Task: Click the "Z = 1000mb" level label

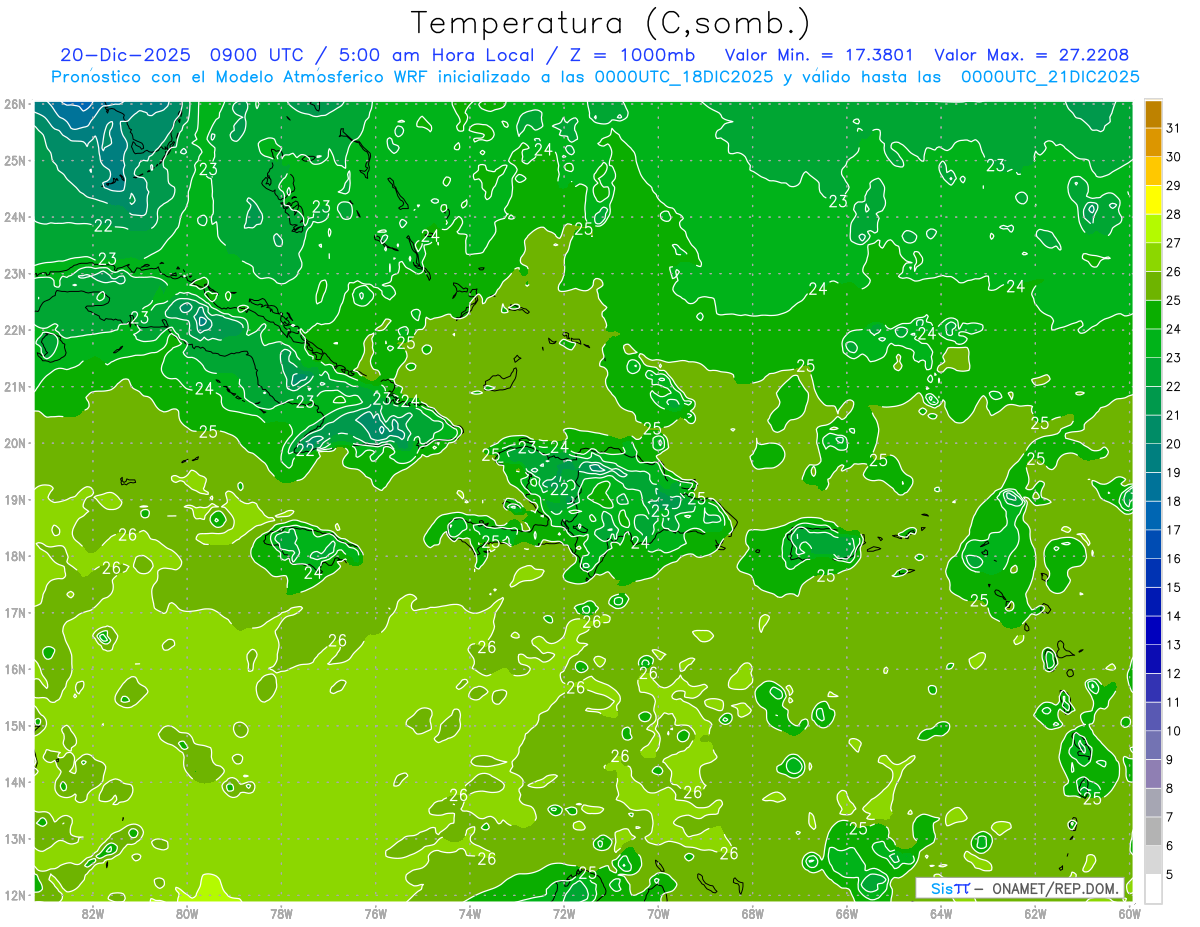Action: pyautogui.click(x=632, y=55)
